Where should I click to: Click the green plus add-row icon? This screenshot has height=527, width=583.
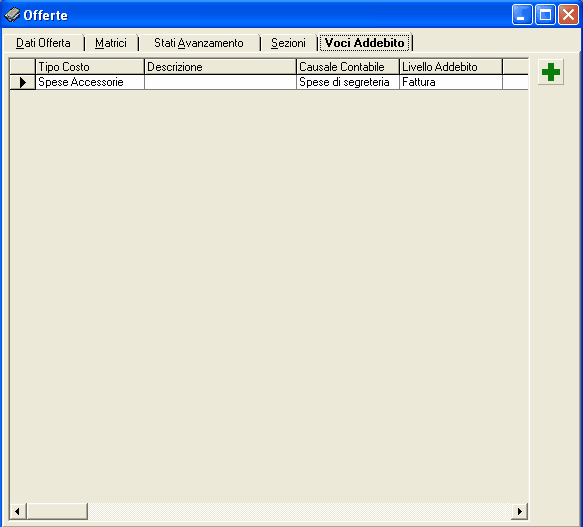(x=551, y=72)
